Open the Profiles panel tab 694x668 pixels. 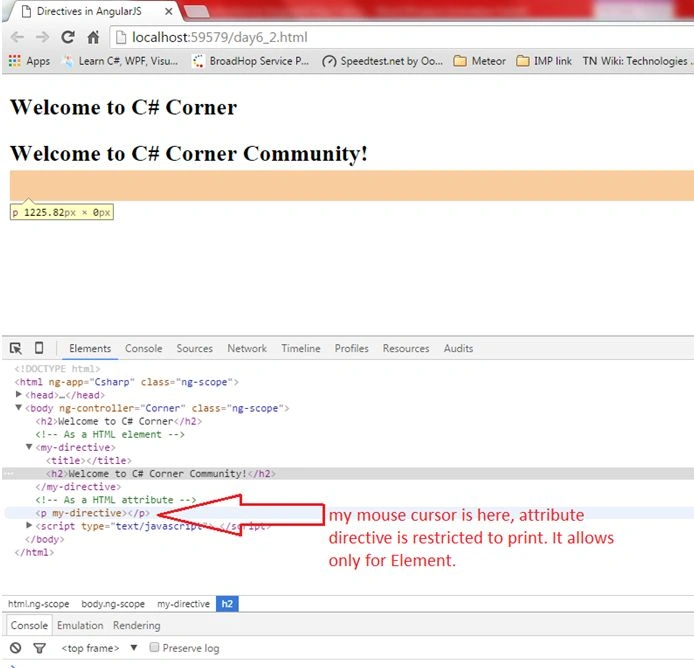click(x=351, y=348)
